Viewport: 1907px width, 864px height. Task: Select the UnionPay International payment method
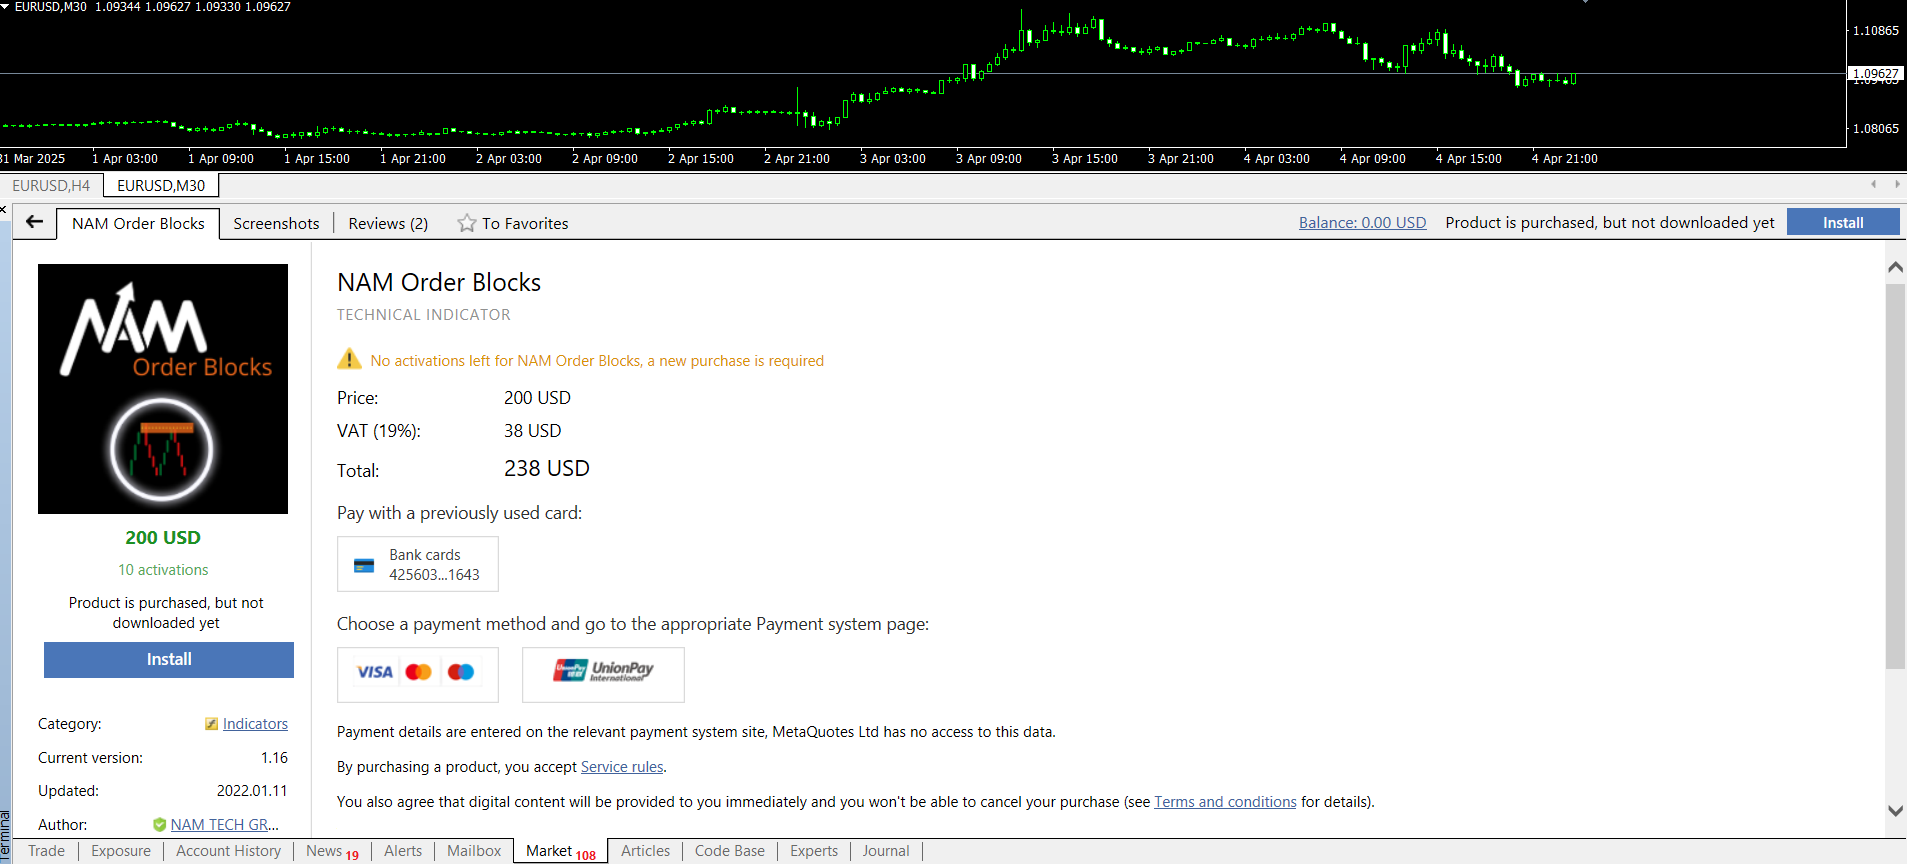coord(603,673)
